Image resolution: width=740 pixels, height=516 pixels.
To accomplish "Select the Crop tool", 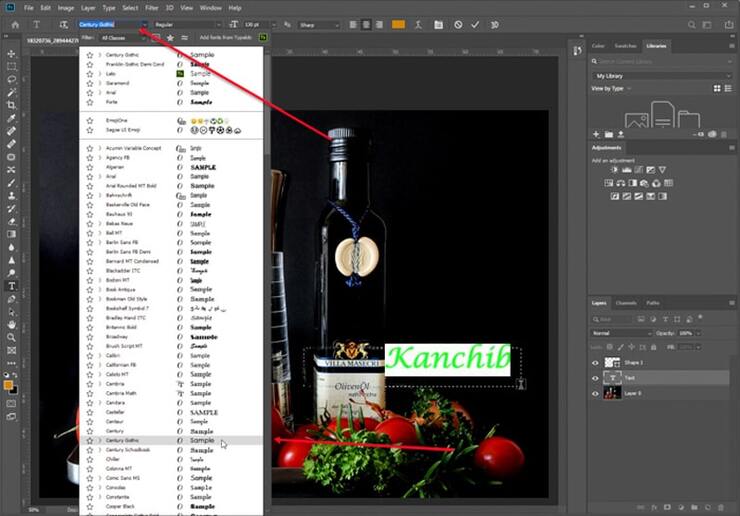I will 13,104.
